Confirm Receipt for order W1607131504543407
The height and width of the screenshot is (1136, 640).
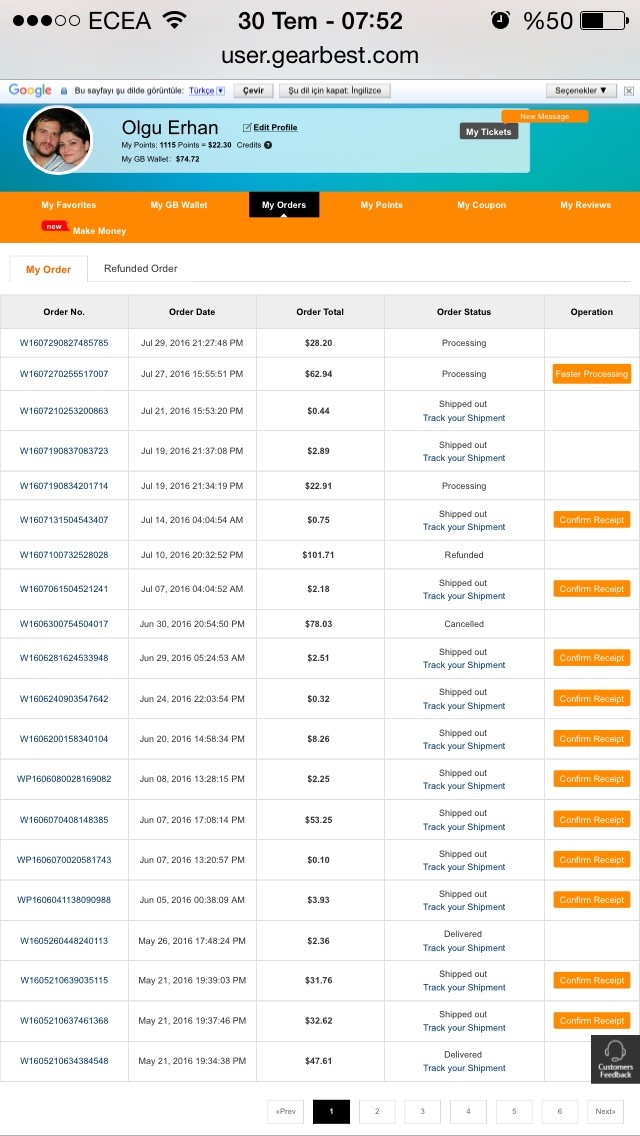tap(591, 519)
